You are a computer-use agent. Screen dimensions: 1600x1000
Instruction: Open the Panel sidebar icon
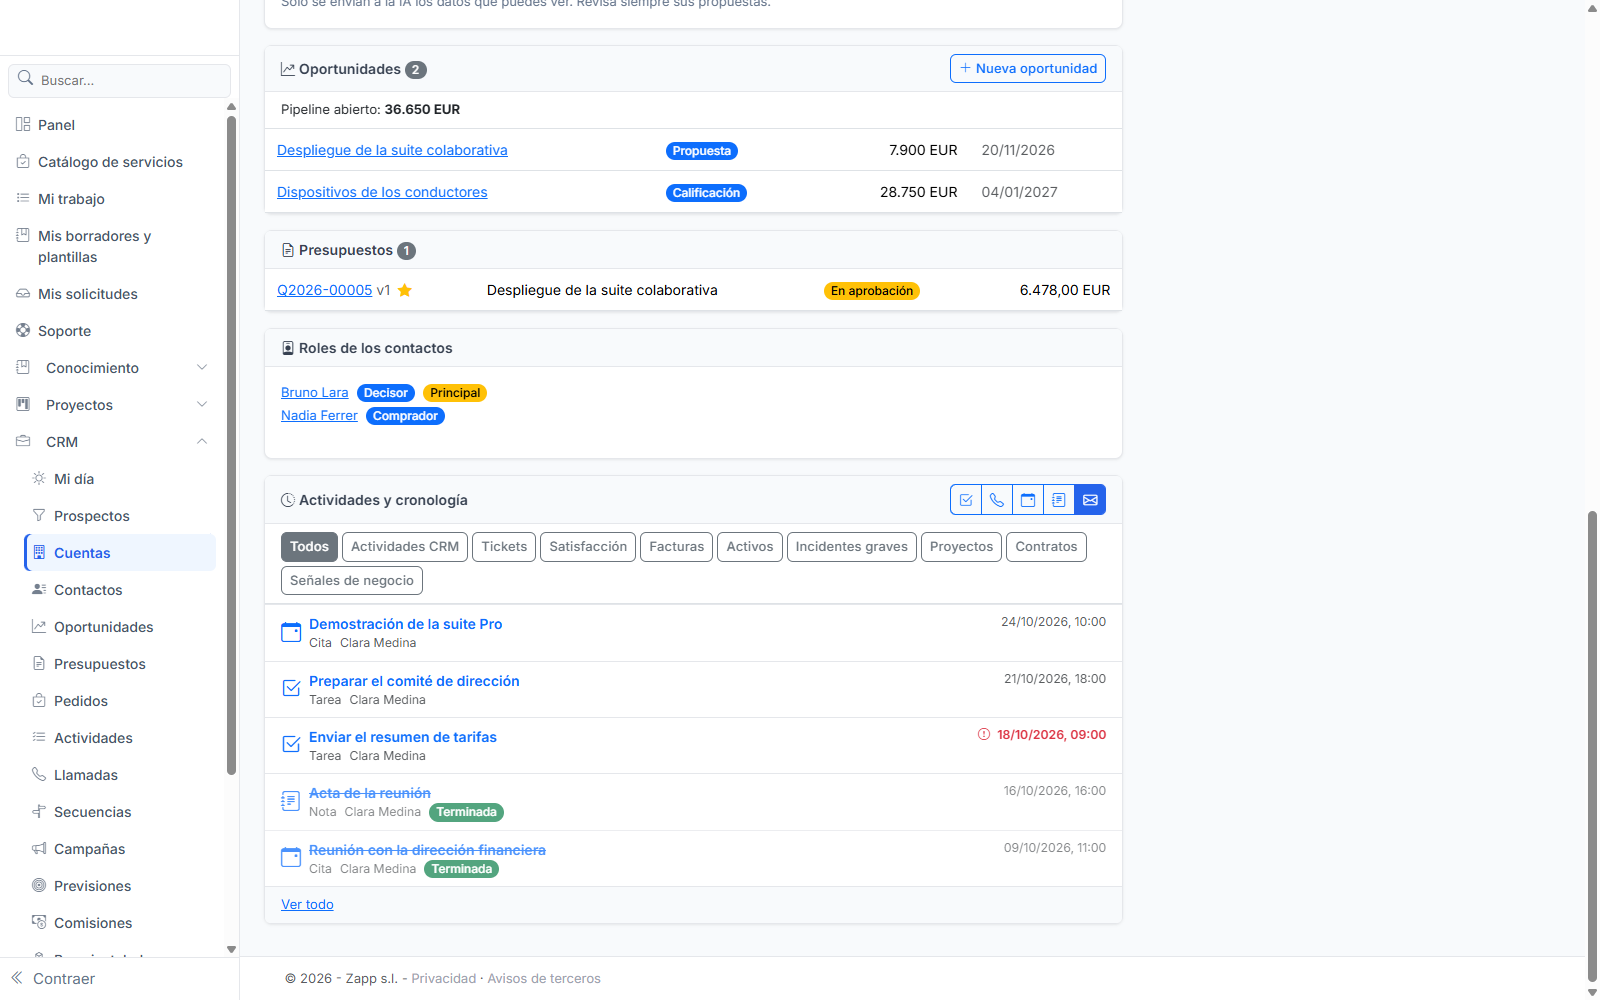[23, 125]
